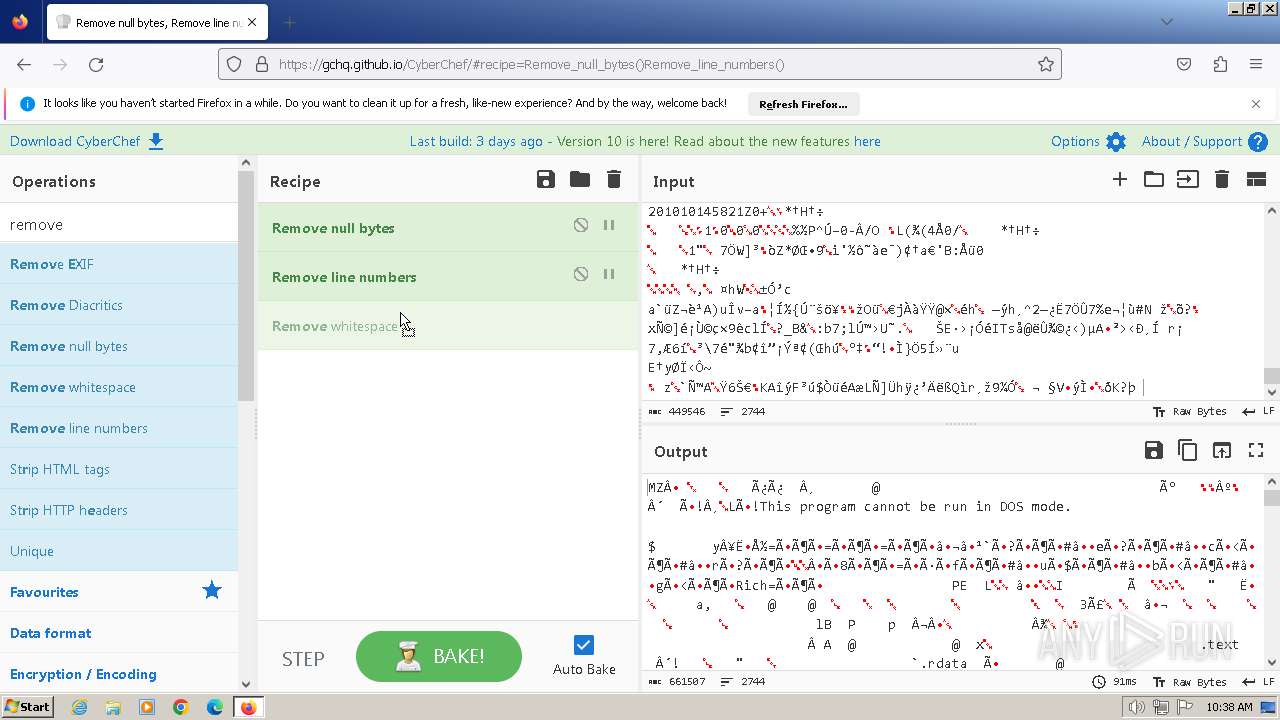1280x720 pixels.
Task: Click Remove null bytes recipe step
Action: coord(448,228)
